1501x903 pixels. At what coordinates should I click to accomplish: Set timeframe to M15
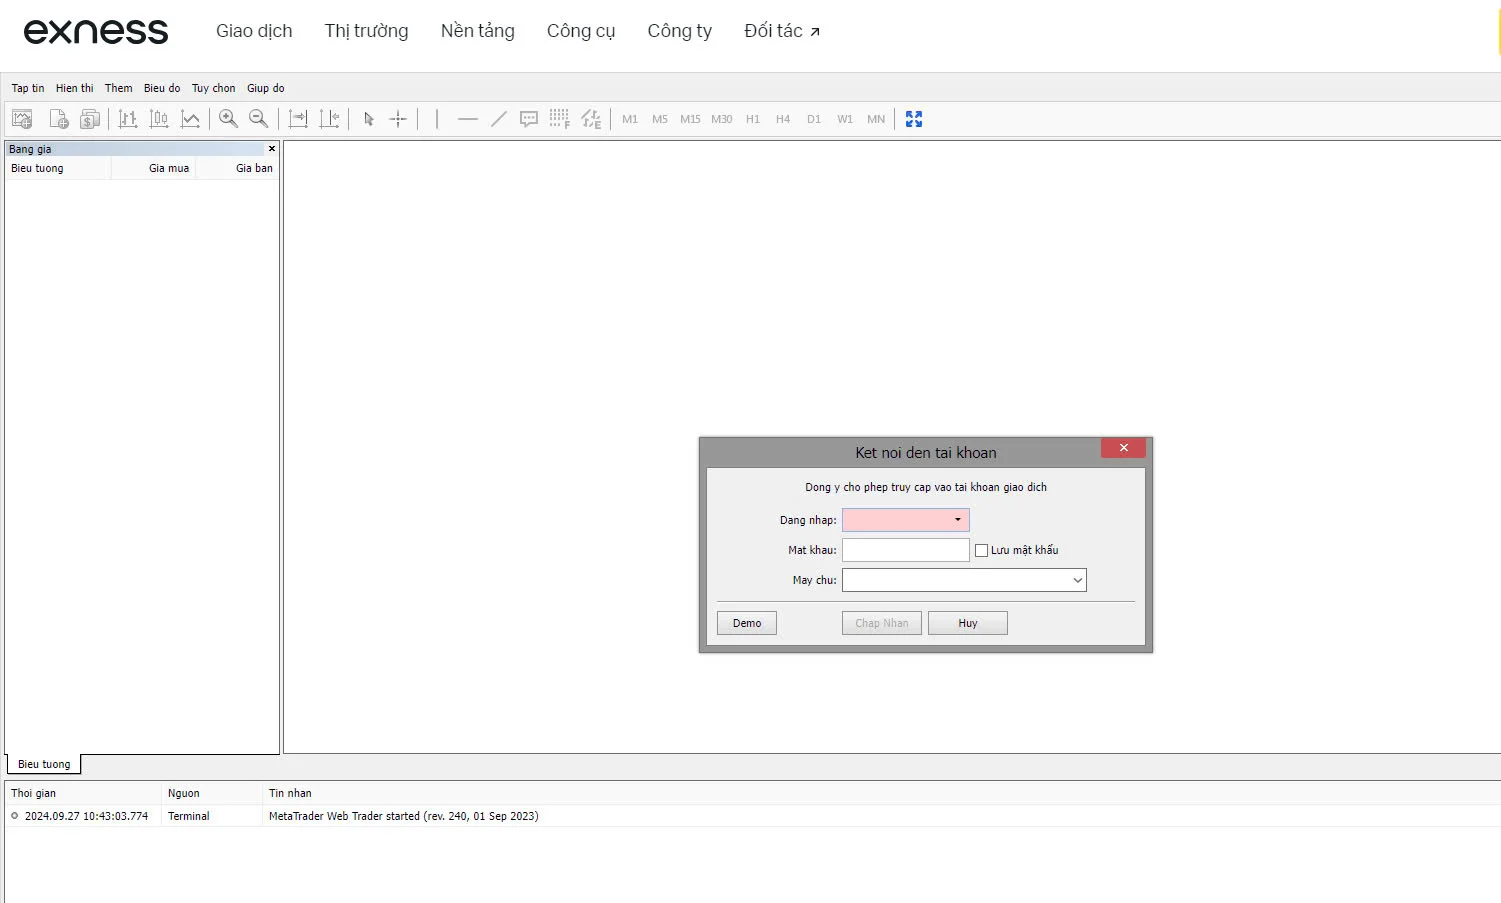(690, 119)
